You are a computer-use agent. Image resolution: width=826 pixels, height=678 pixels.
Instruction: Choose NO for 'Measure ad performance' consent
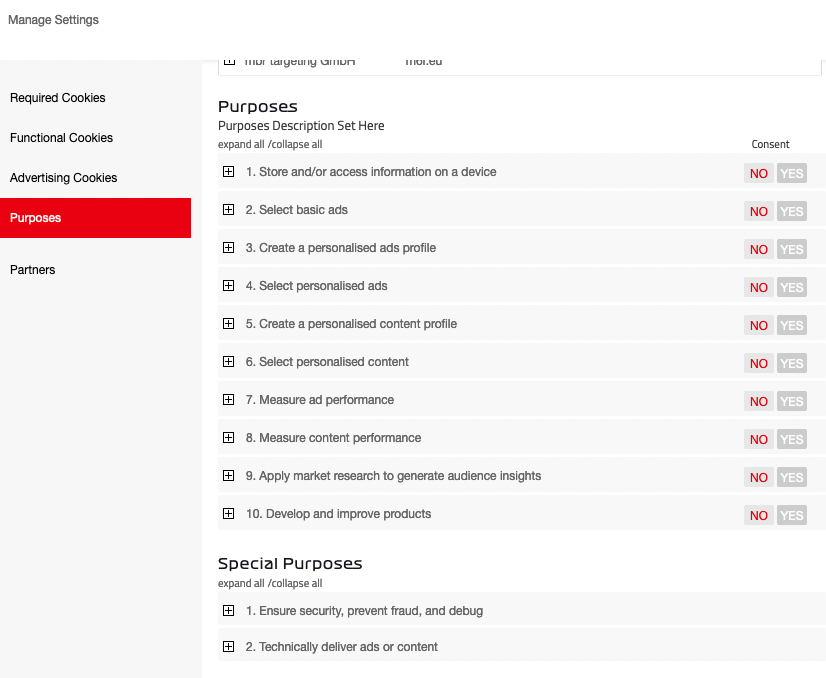tap(759, 401)
